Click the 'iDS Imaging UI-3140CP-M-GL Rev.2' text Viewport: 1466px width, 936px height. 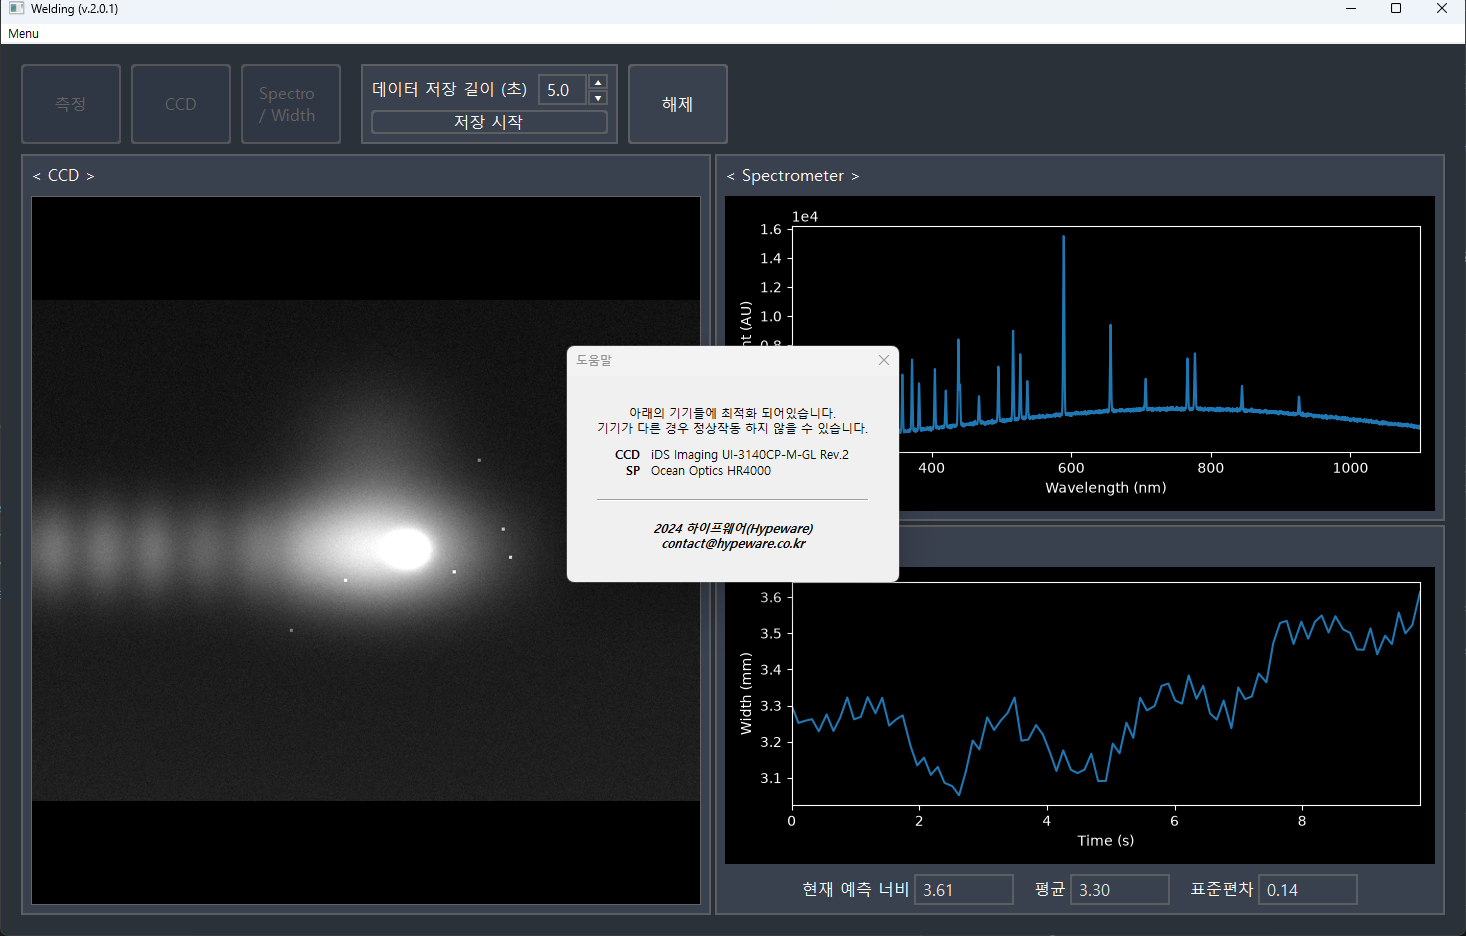(x=750, y=455)
